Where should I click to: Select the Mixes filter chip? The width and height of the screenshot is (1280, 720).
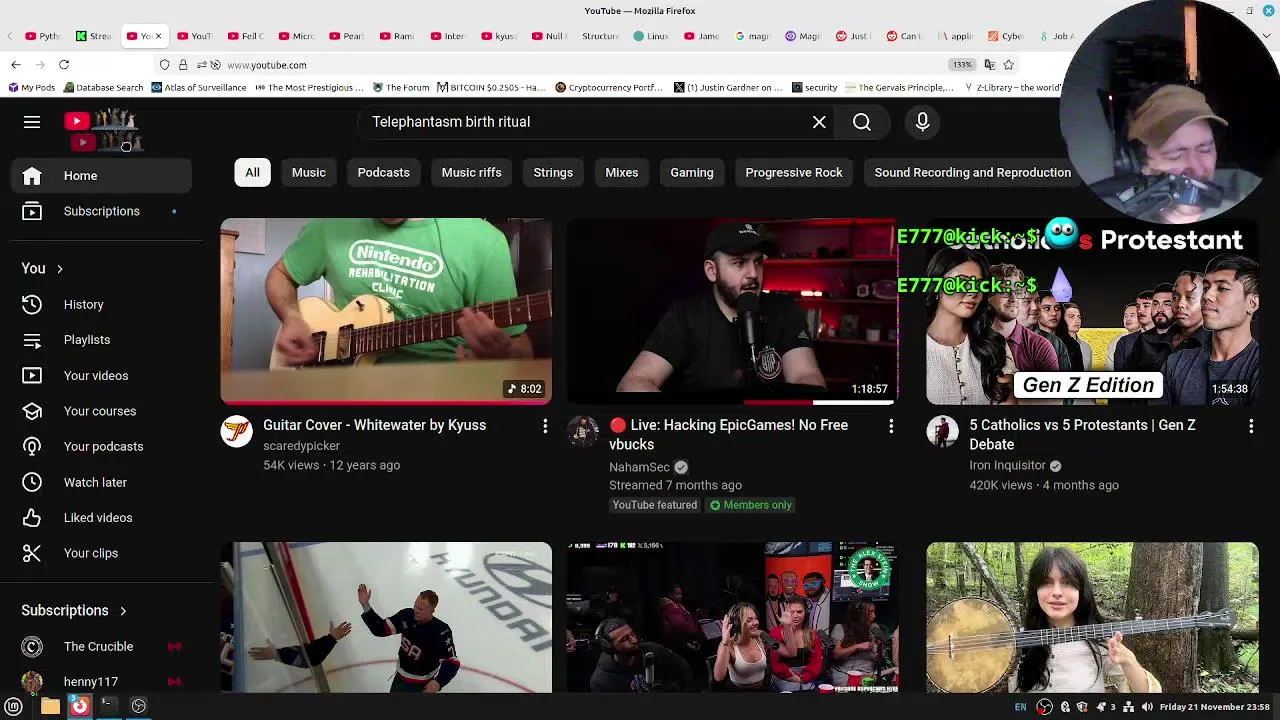pos(621,173)
